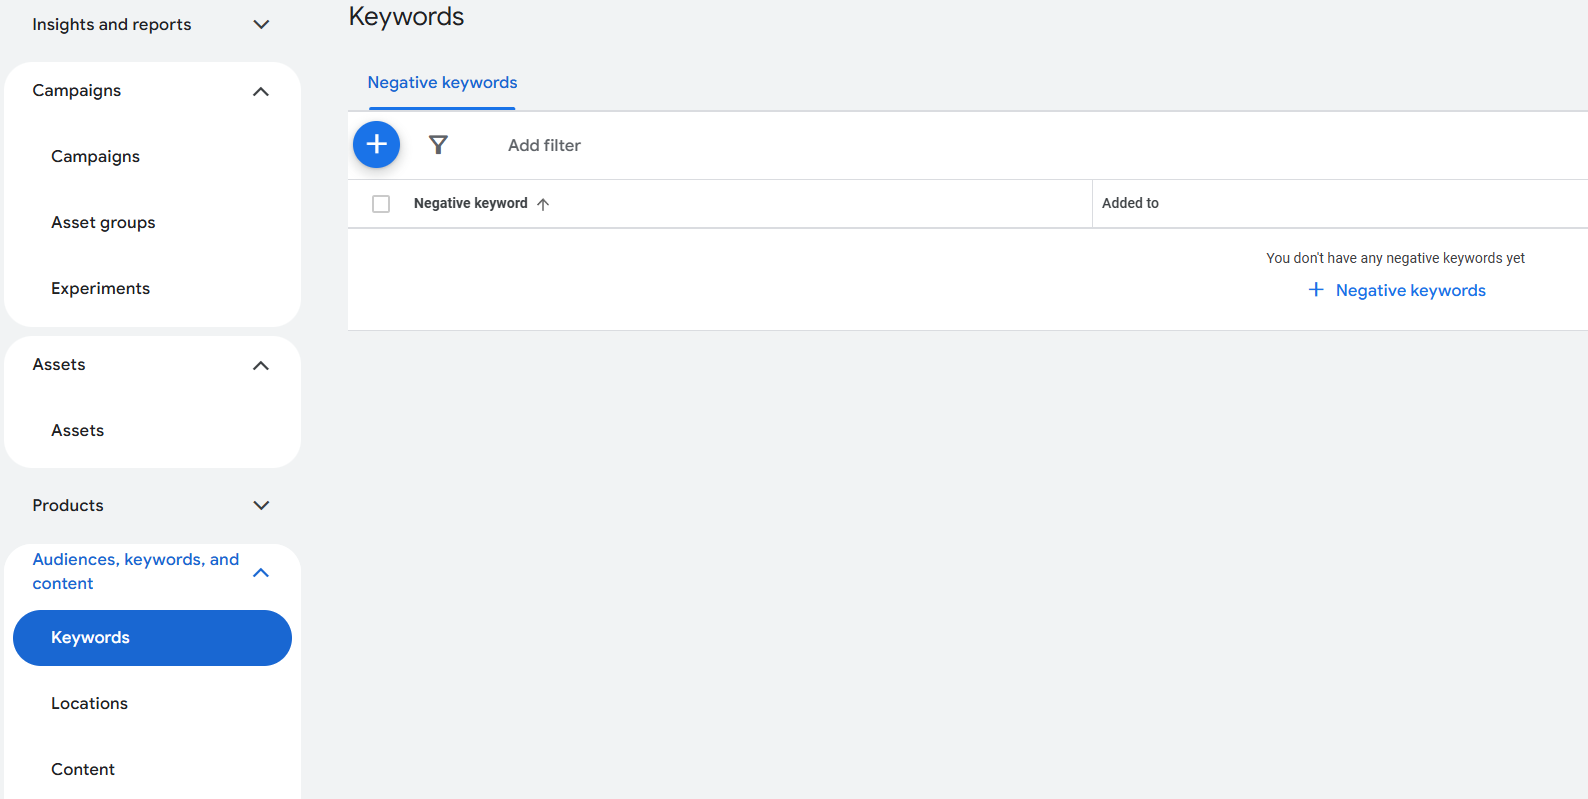The image size is (1588, 799).
Task: Expand the Products section
Action: (261, 506)
